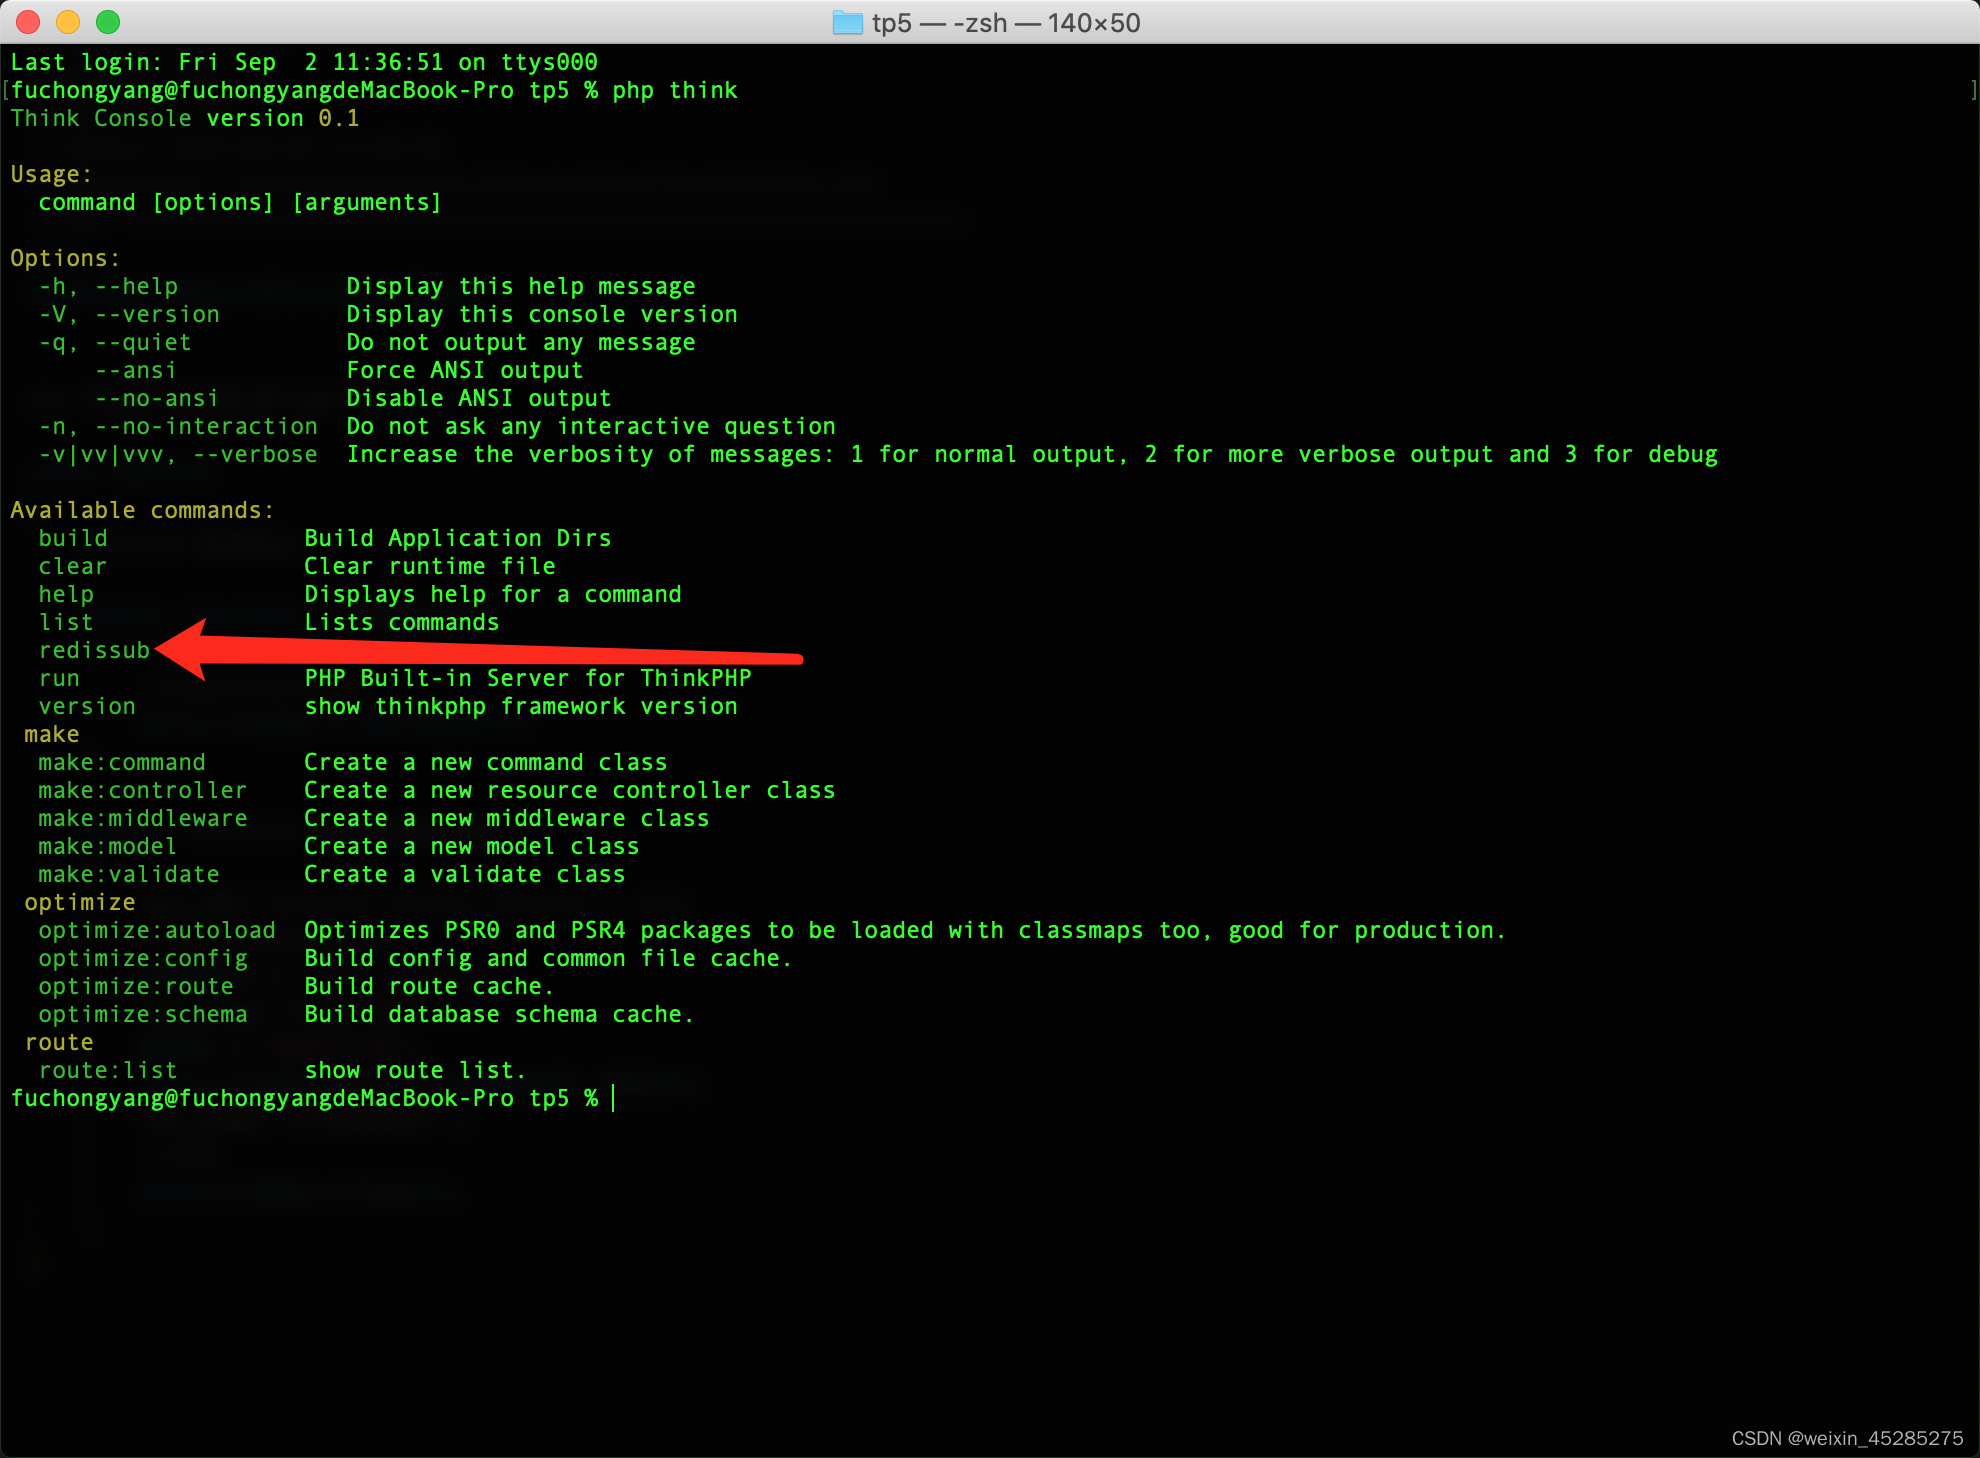Click the yellow minimize window button
The image size is (1980, 1458).
(68, 21)
